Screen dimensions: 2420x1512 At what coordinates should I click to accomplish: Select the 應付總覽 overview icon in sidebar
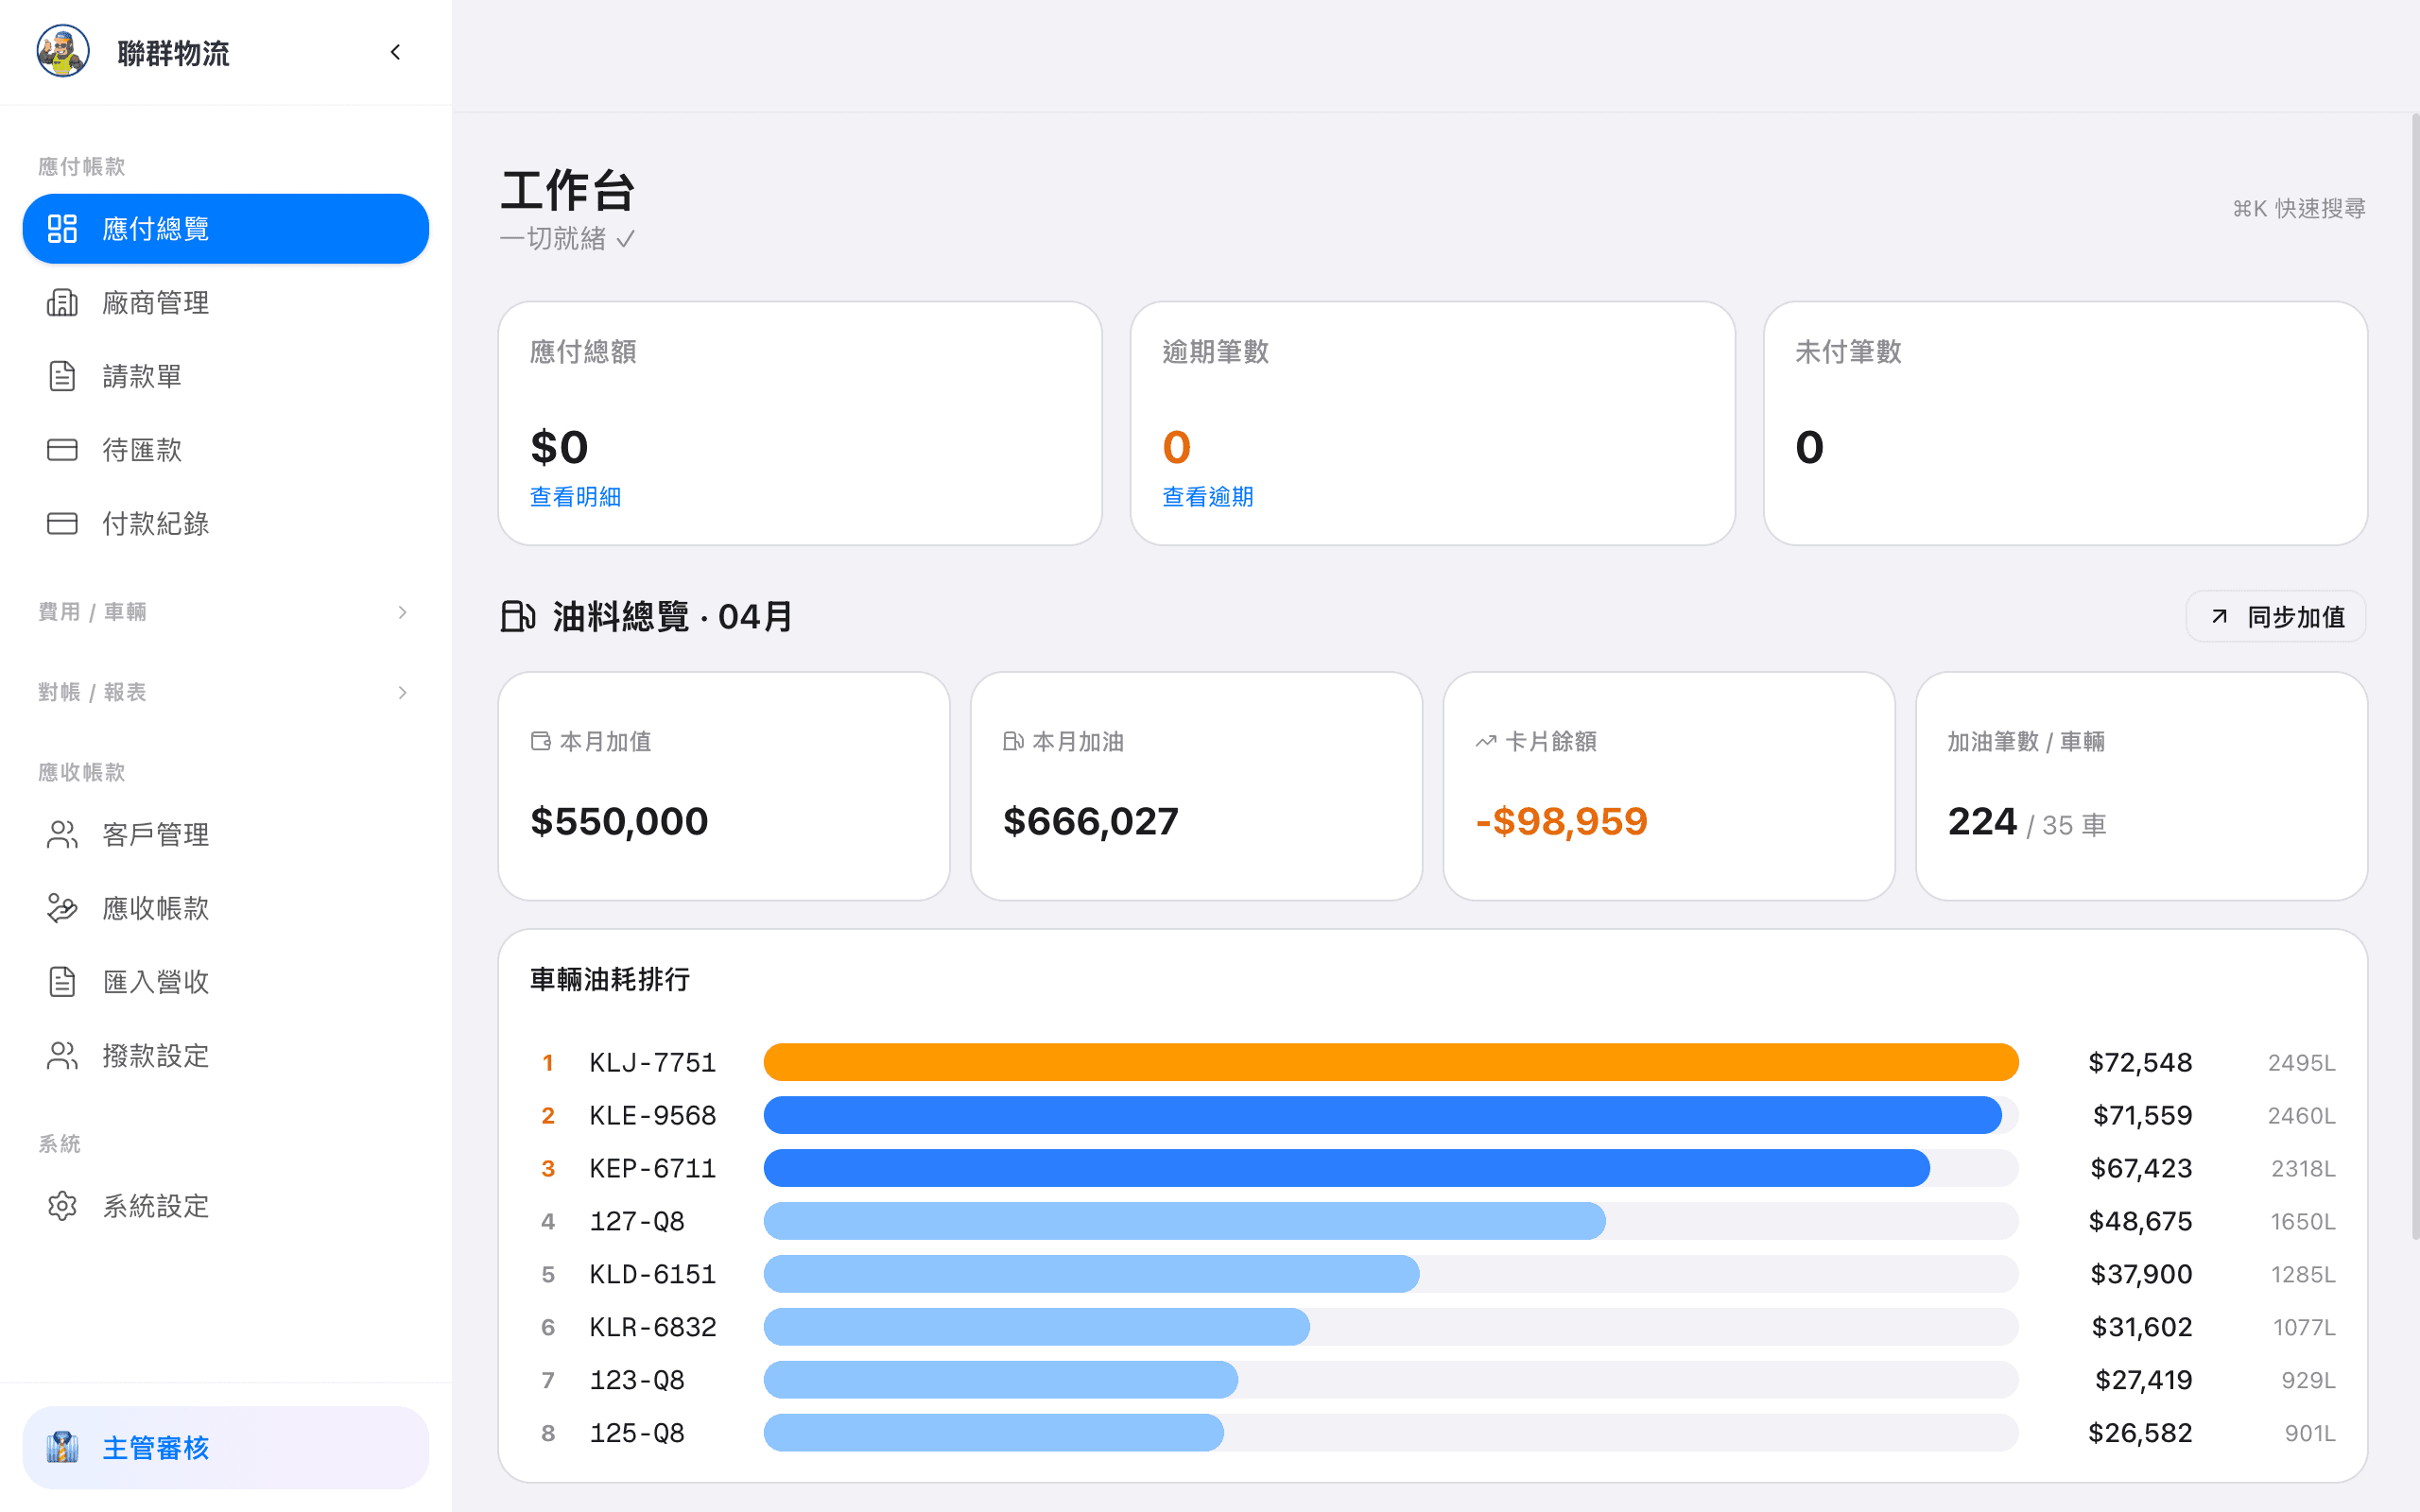[x=63, y=228]
